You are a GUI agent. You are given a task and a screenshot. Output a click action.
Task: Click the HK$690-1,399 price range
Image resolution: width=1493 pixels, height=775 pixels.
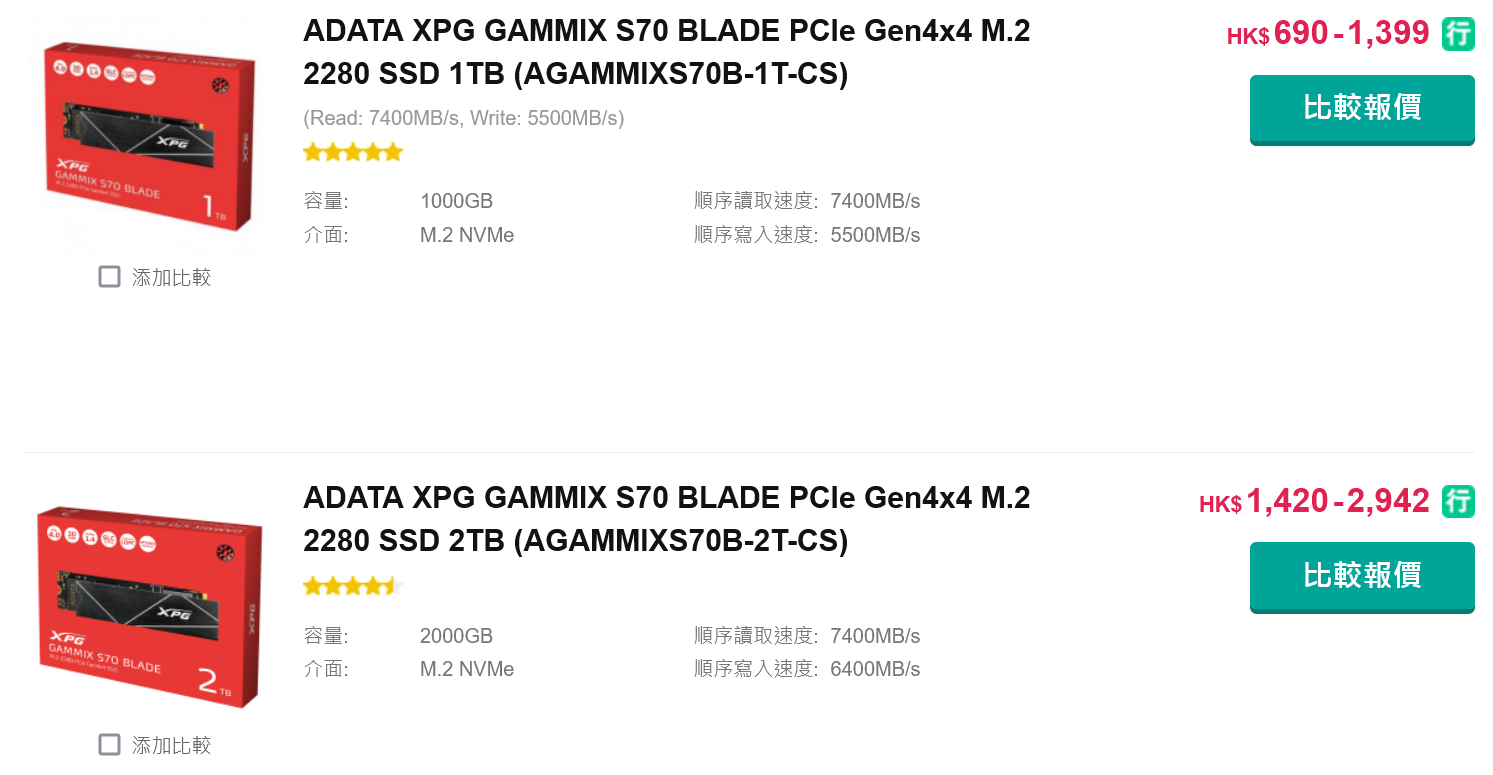tap(1328, 34)
